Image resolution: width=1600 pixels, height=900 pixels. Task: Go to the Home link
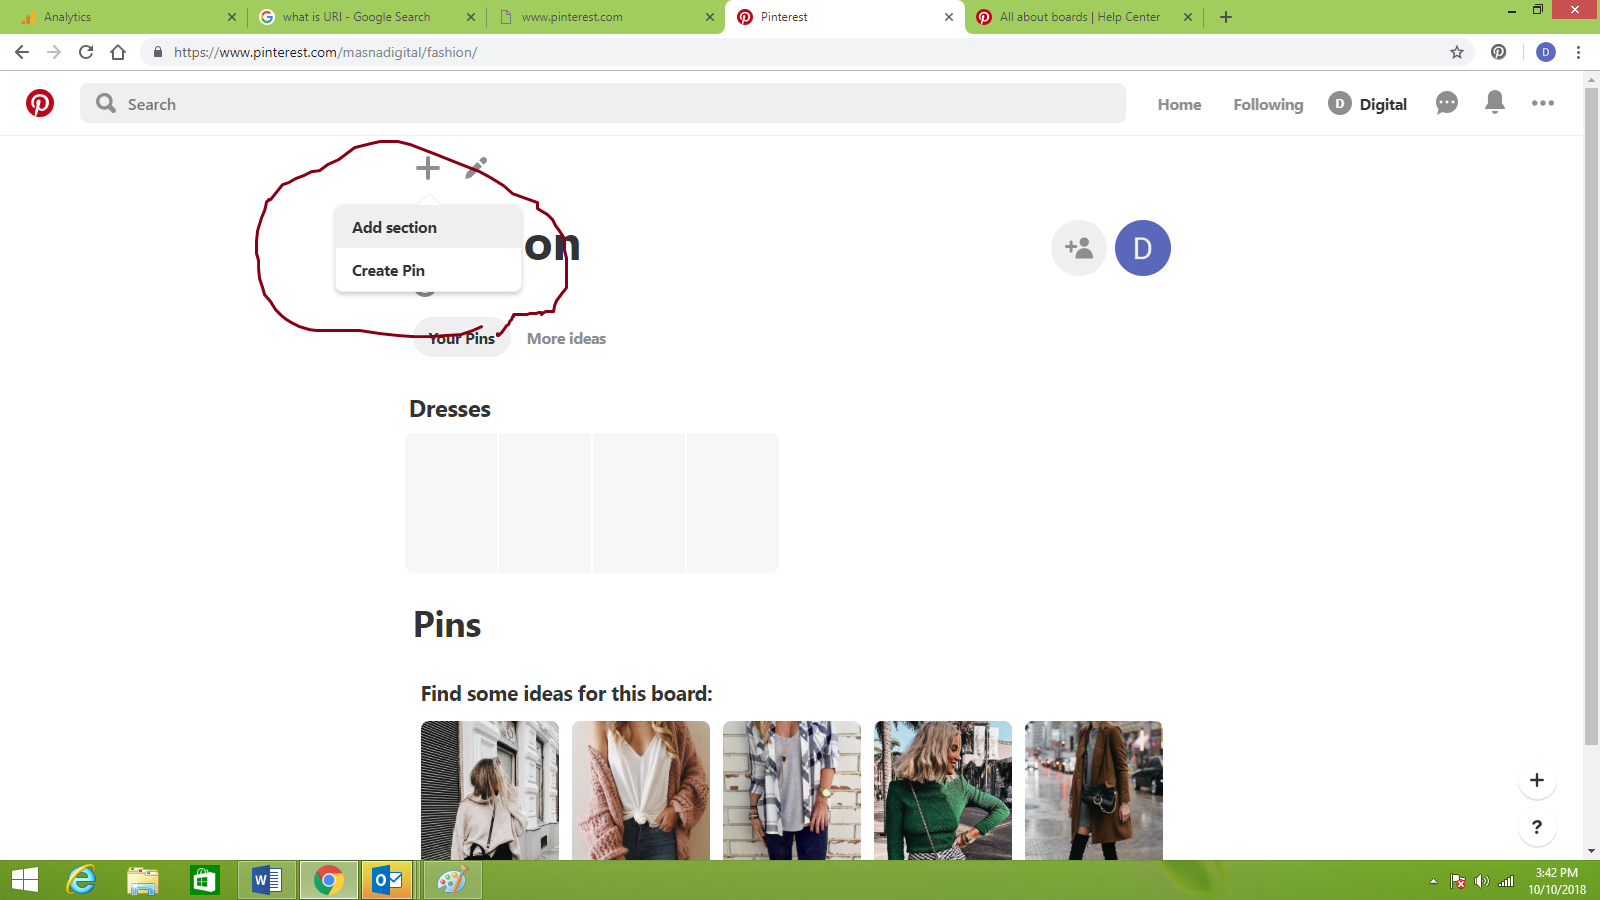[1179, 104]
